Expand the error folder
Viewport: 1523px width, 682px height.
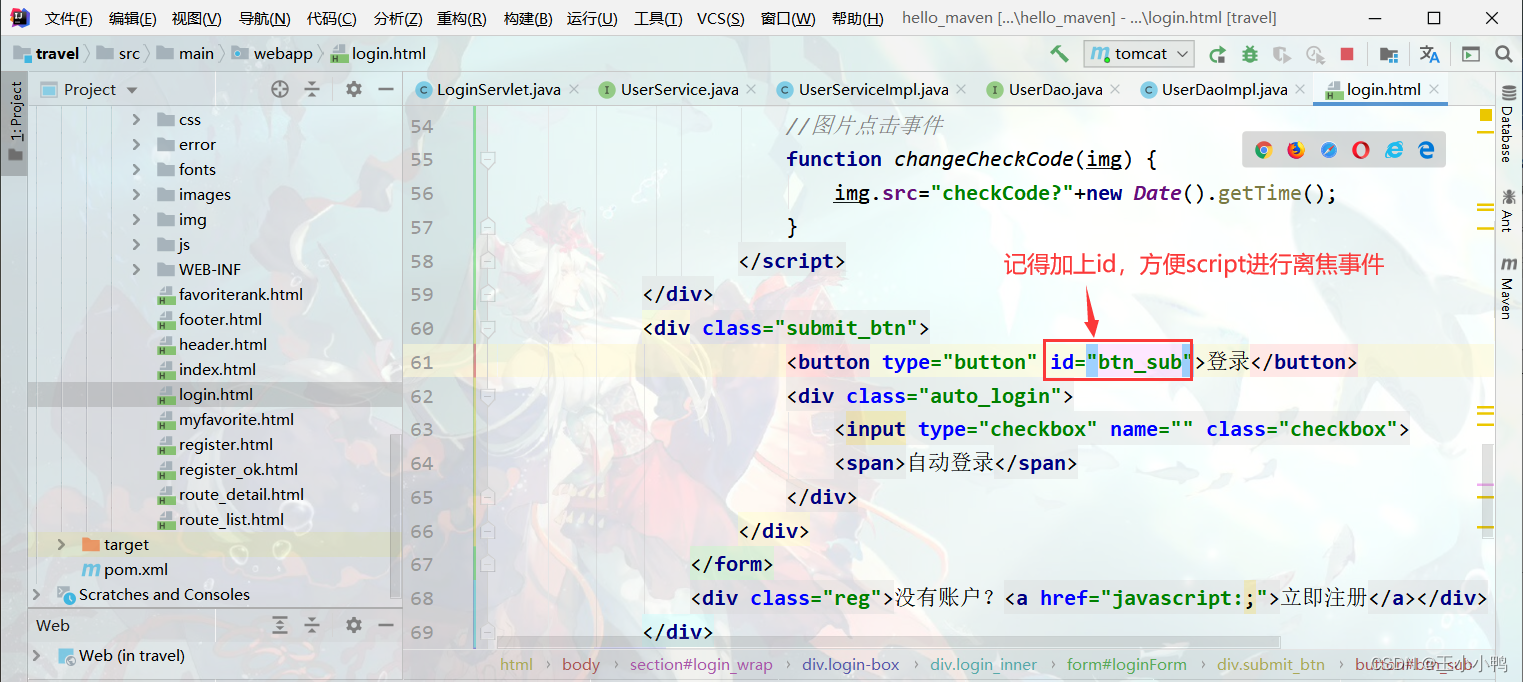136,144
